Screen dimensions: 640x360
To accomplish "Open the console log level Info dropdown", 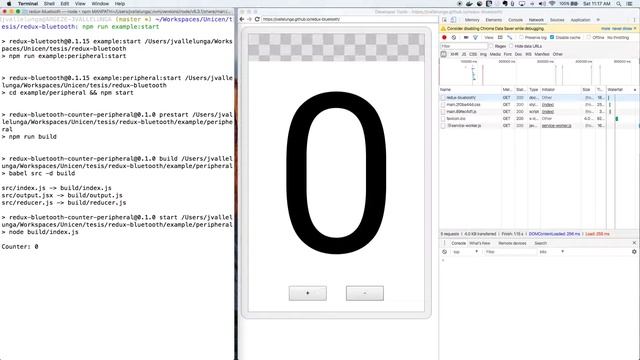I will 551,252.
